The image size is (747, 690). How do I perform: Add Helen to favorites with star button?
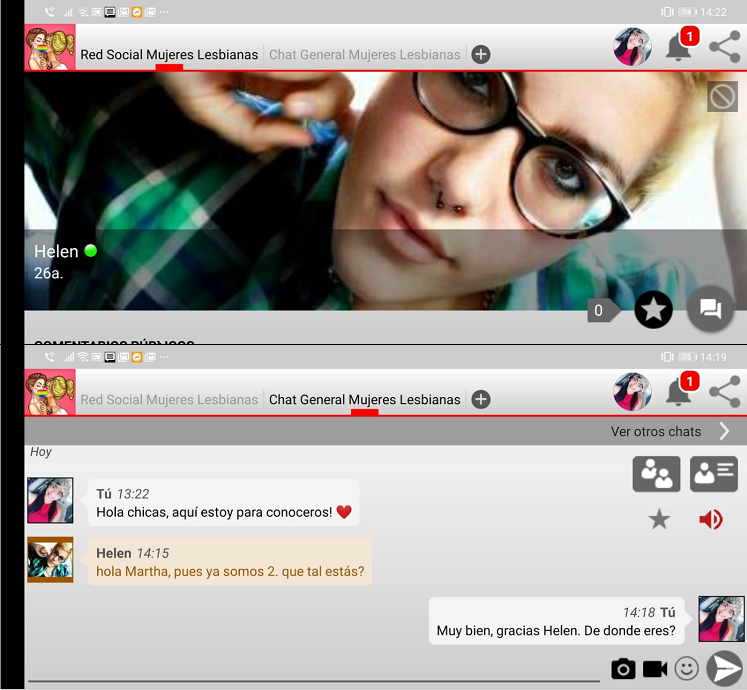[653, 310]
